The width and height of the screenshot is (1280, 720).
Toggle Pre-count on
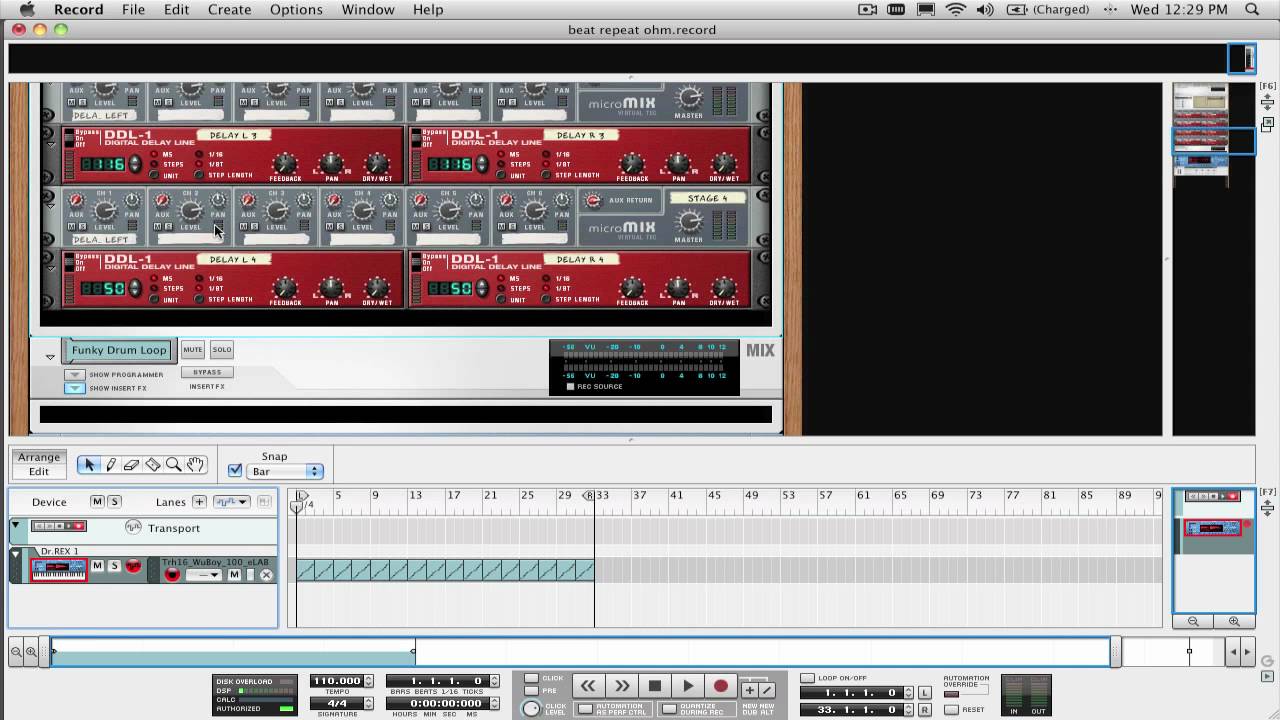point(531,690)
